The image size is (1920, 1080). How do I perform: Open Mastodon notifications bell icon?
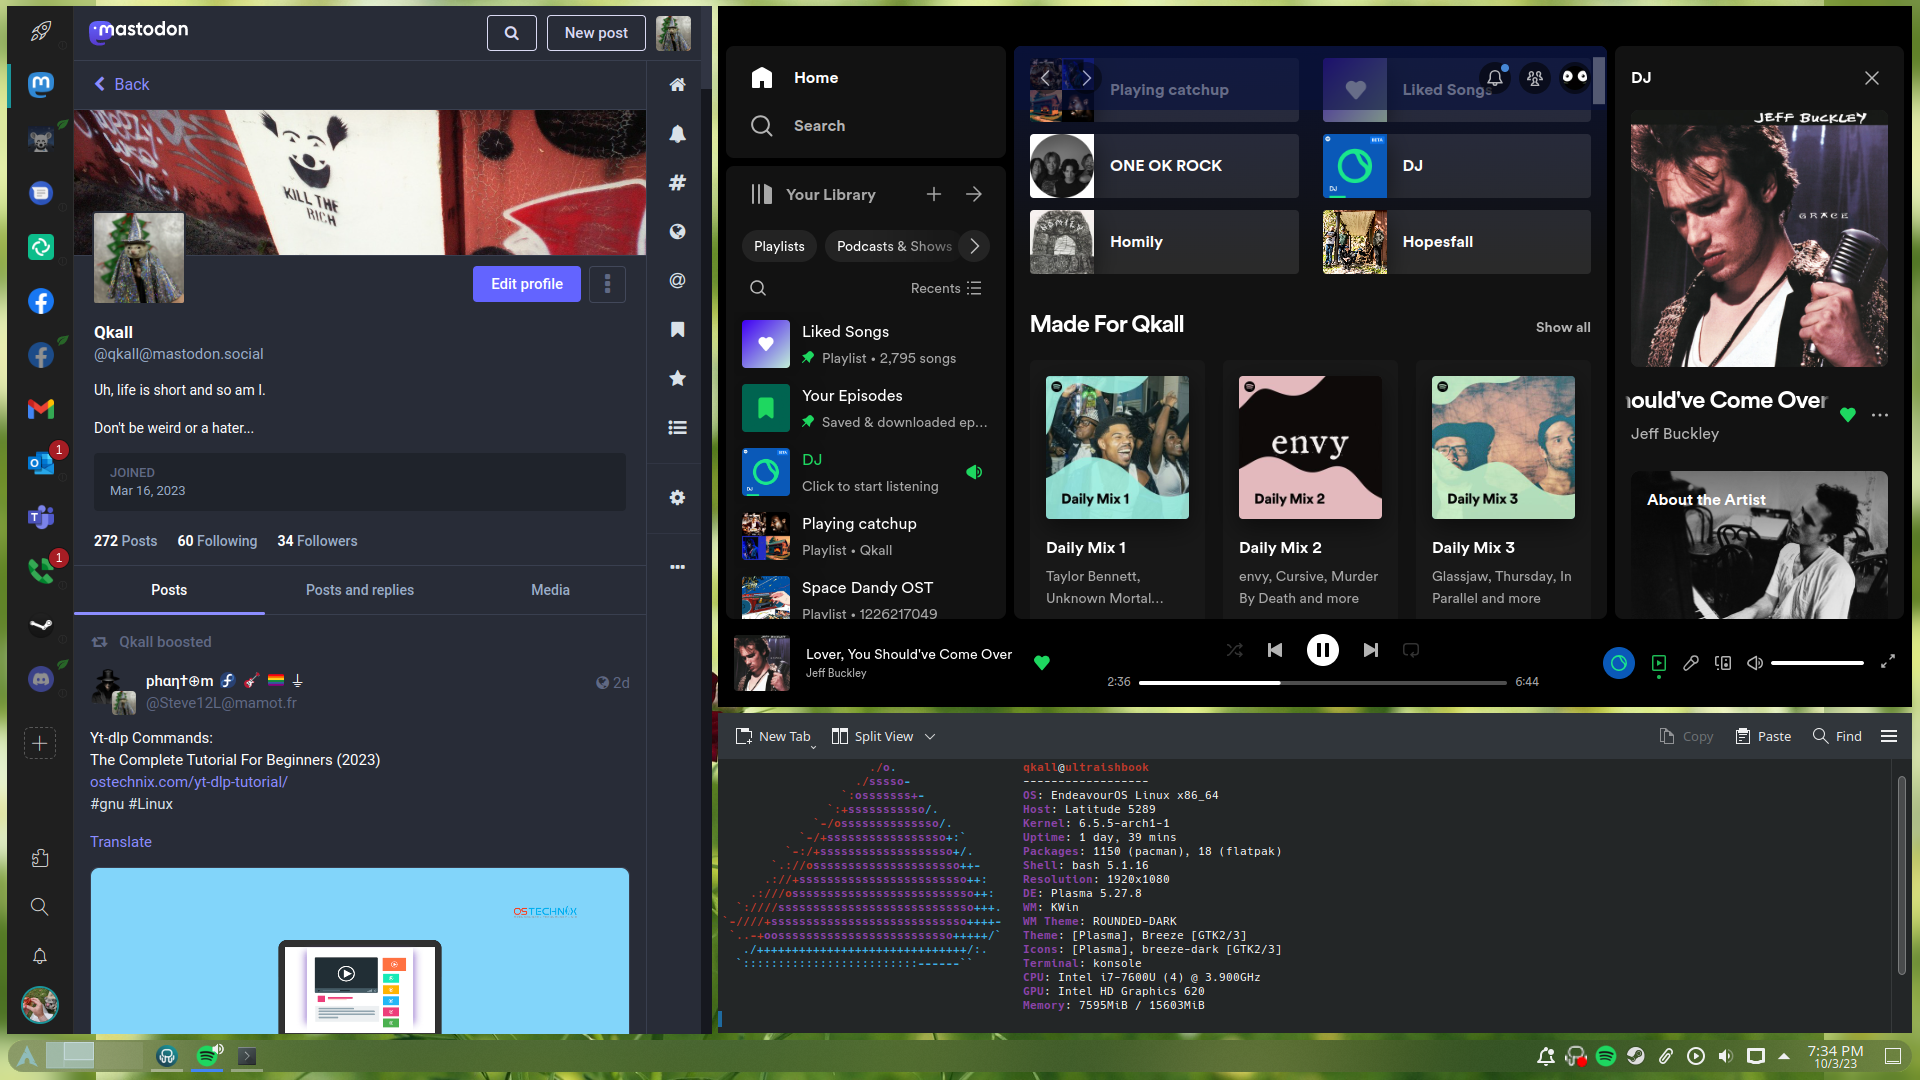pyautogui.click(x=677, y=134)
